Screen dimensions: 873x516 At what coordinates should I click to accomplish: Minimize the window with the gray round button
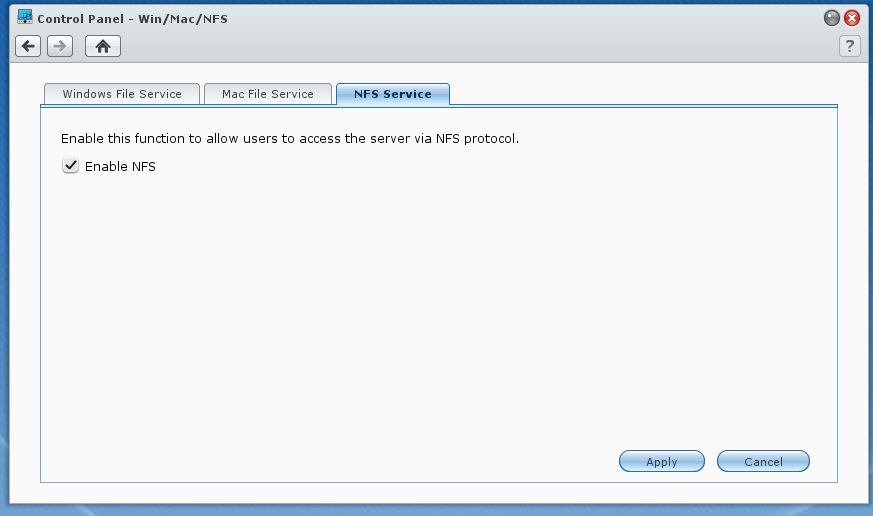coord(832,18)
